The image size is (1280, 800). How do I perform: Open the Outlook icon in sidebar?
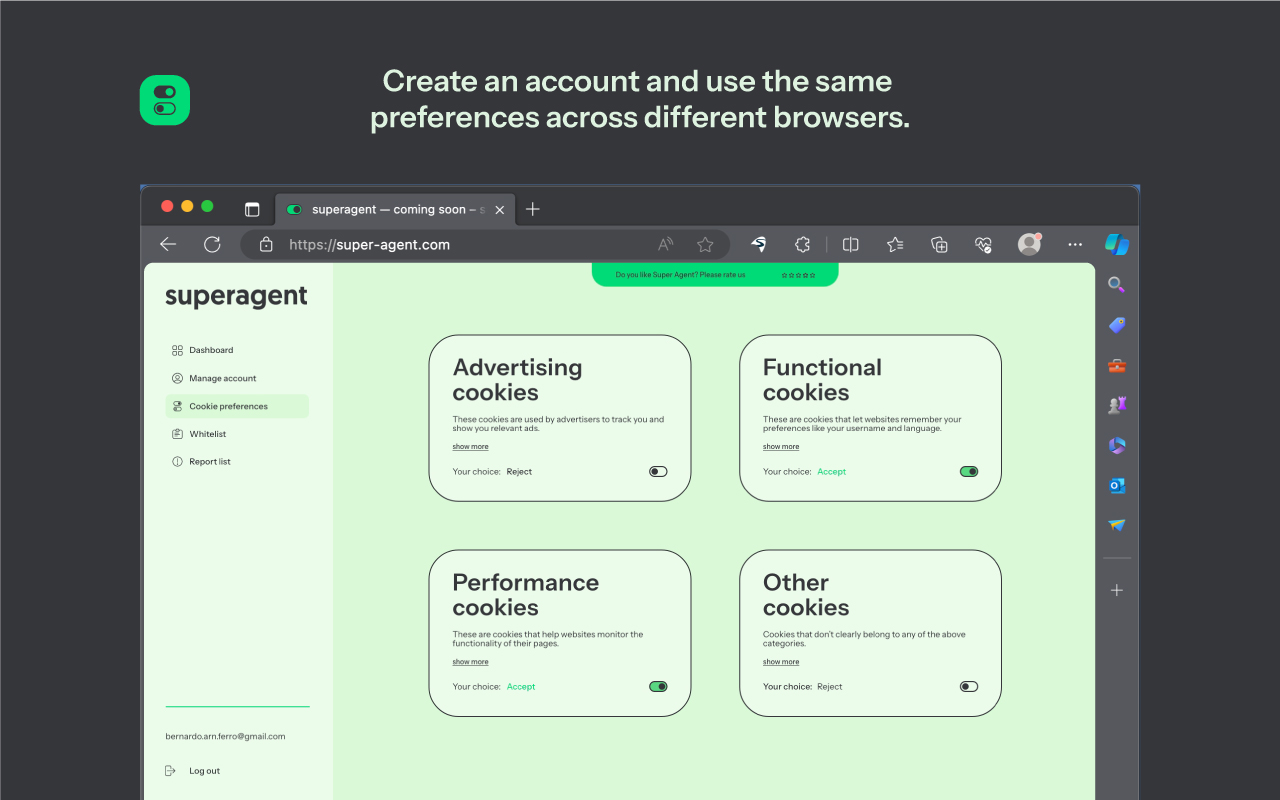1117,486
